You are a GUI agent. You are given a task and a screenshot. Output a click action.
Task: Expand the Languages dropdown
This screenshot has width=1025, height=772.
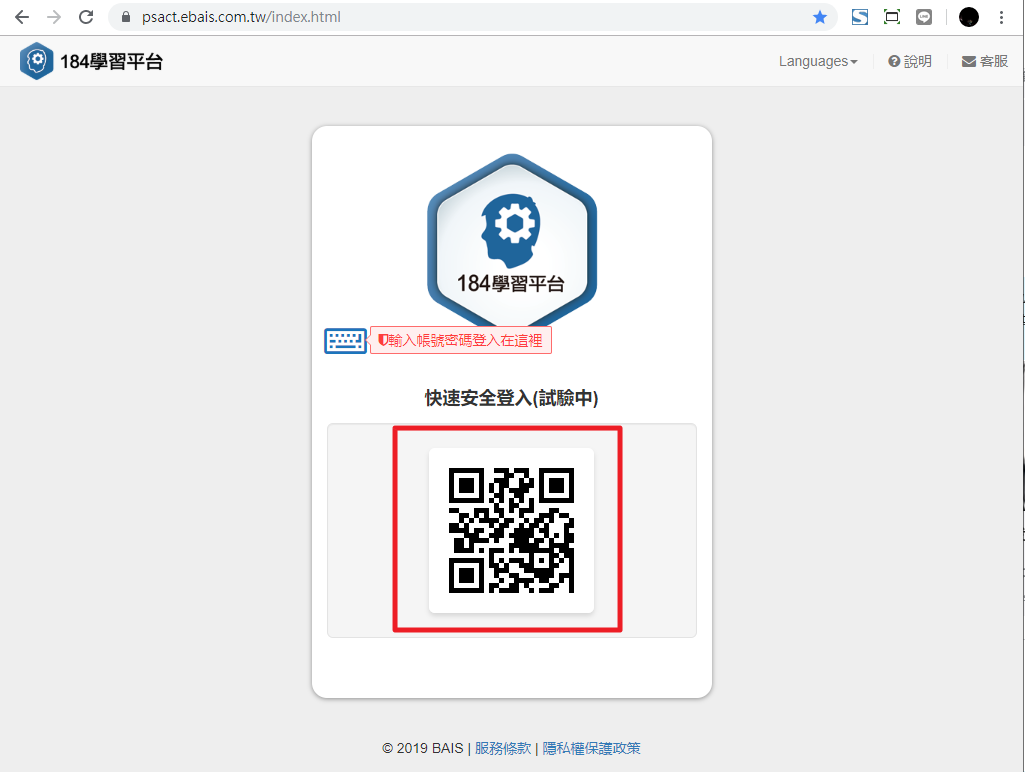tap(818, 61)
